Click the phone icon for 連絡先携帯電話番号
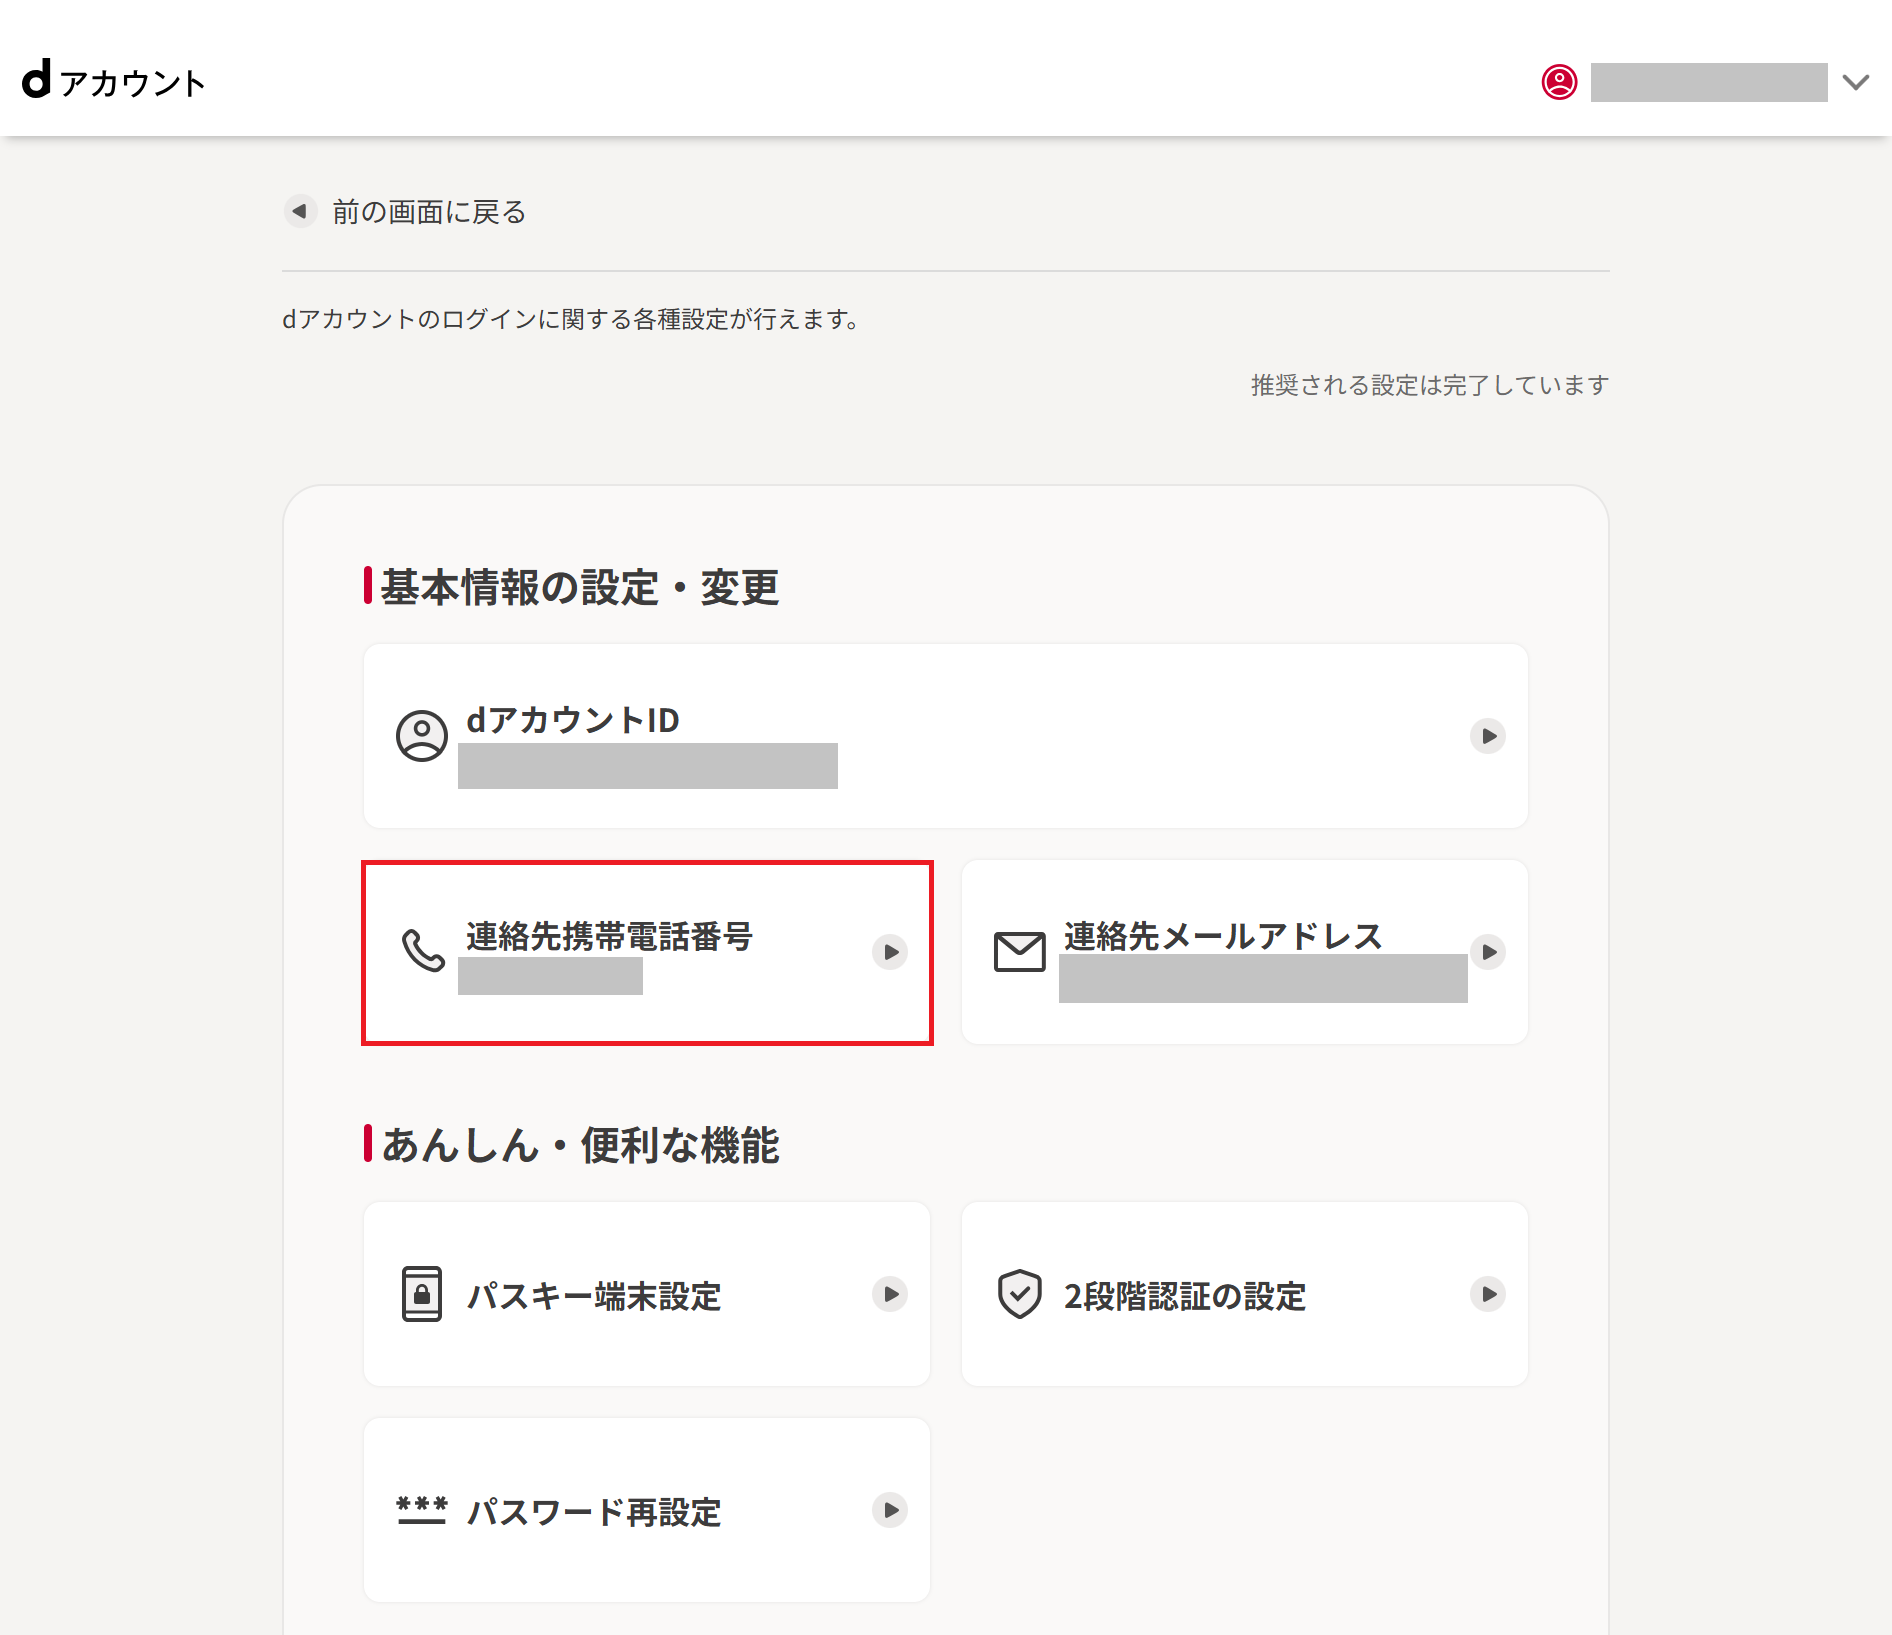Image resolution: width=1892 pixels, height=1635 pixels. click(x=423, y=951)
